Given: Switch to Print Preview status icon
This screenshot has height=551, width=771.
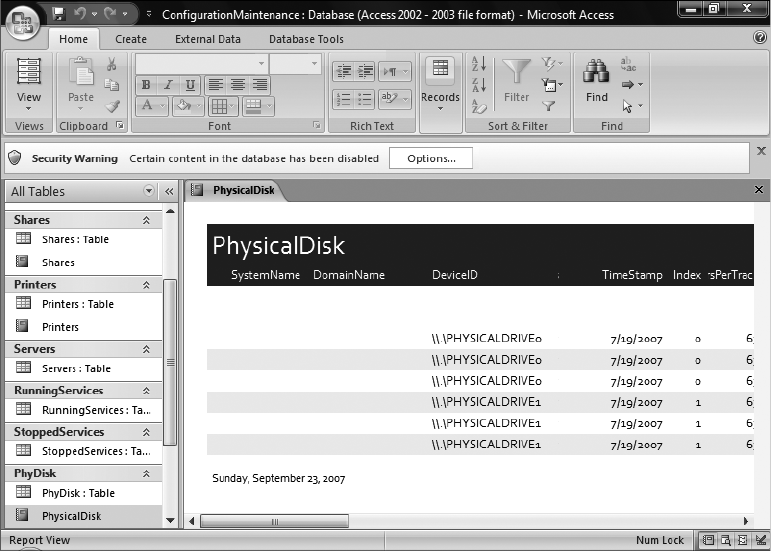Looking at the screenshot, I should 726,540.
